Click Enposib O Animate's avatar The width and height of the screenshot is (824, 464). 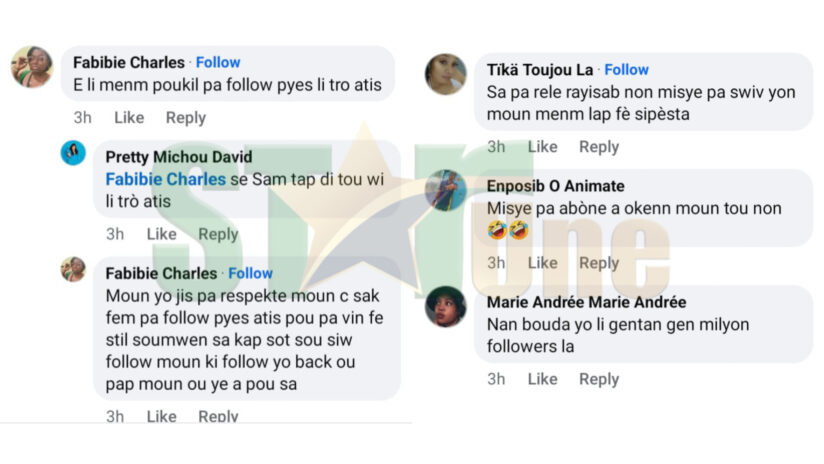(445, 190)
